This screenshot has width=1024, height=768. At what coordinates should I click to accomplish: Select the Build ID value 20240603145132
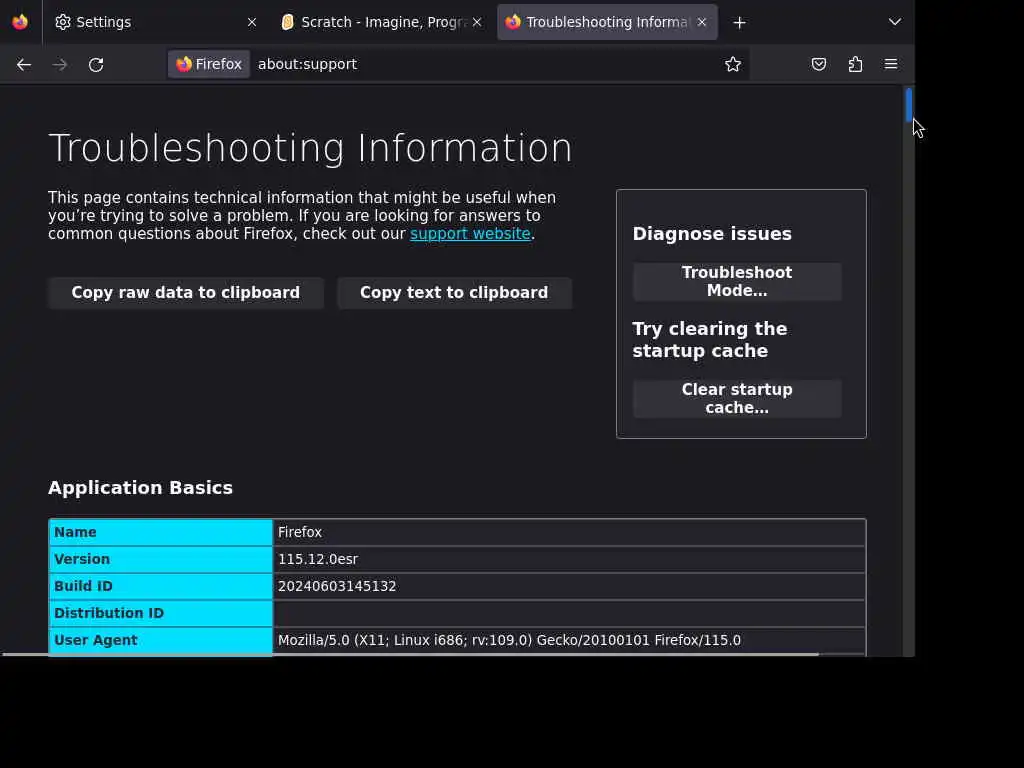[x=337, y=586]
